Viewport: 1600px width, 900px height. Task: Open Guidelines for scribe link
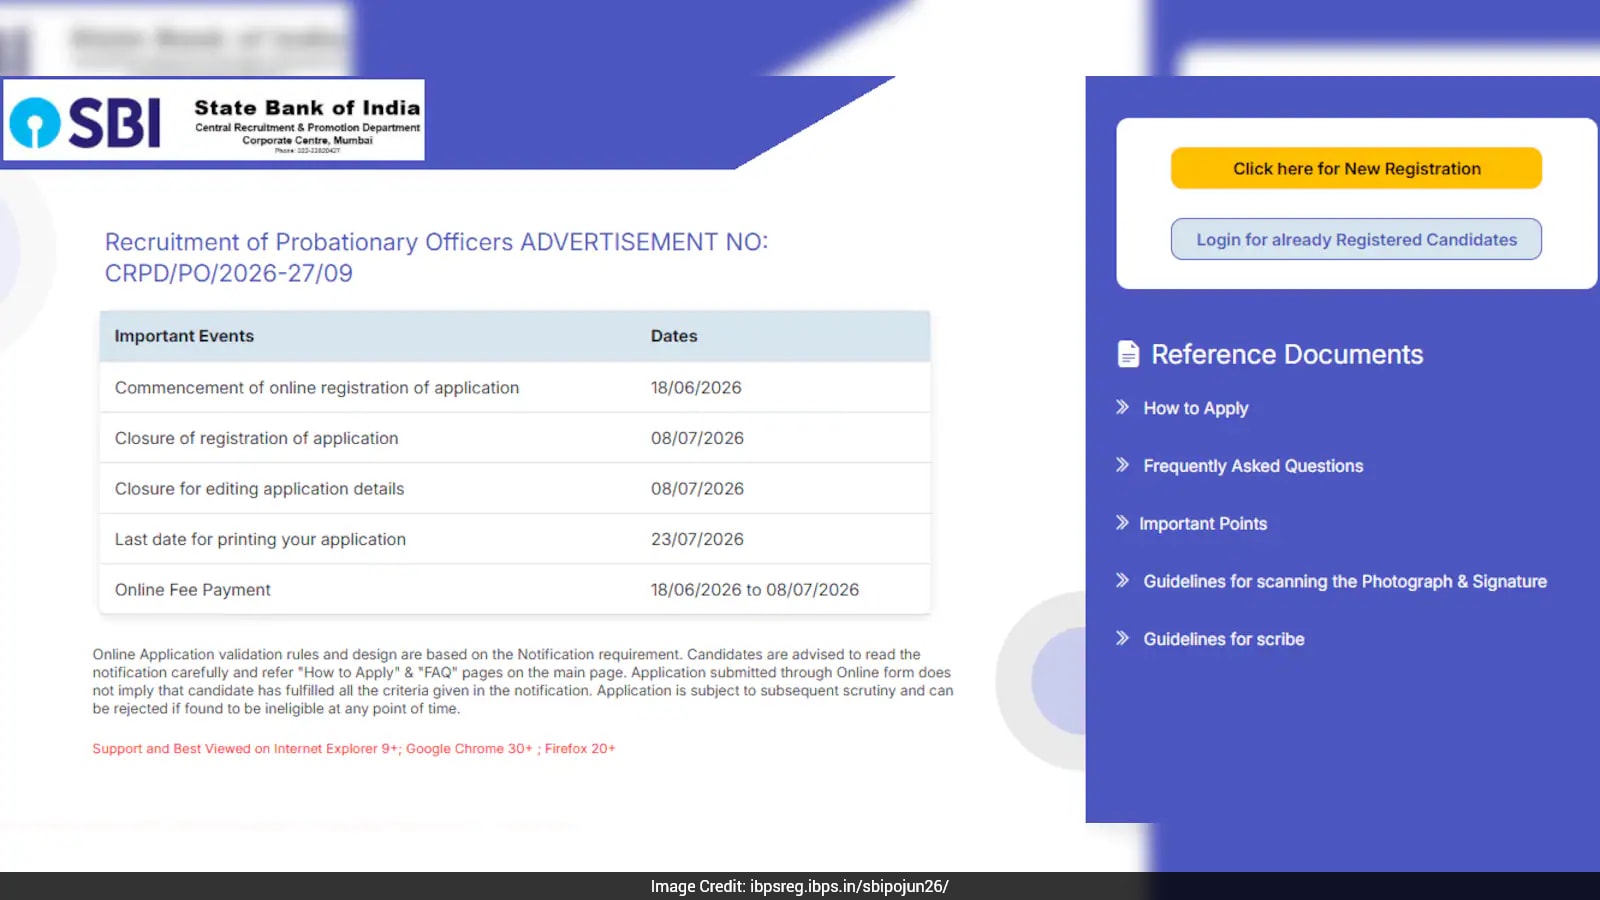coord(1224,639)
